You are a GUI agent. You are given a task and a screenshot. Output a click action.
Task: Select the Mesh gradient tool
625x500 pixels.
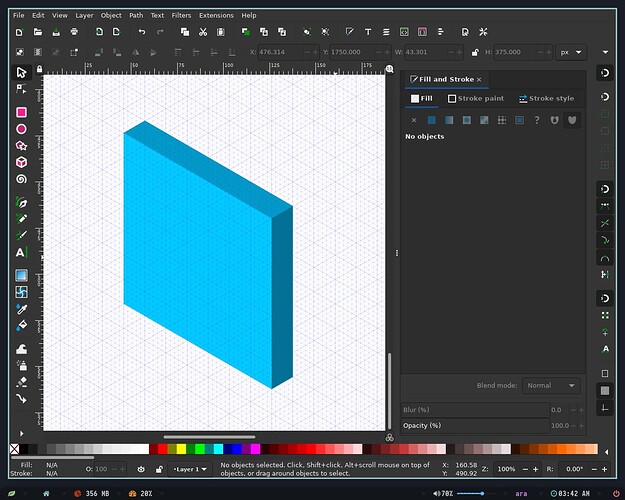click(x=22, y=292)
